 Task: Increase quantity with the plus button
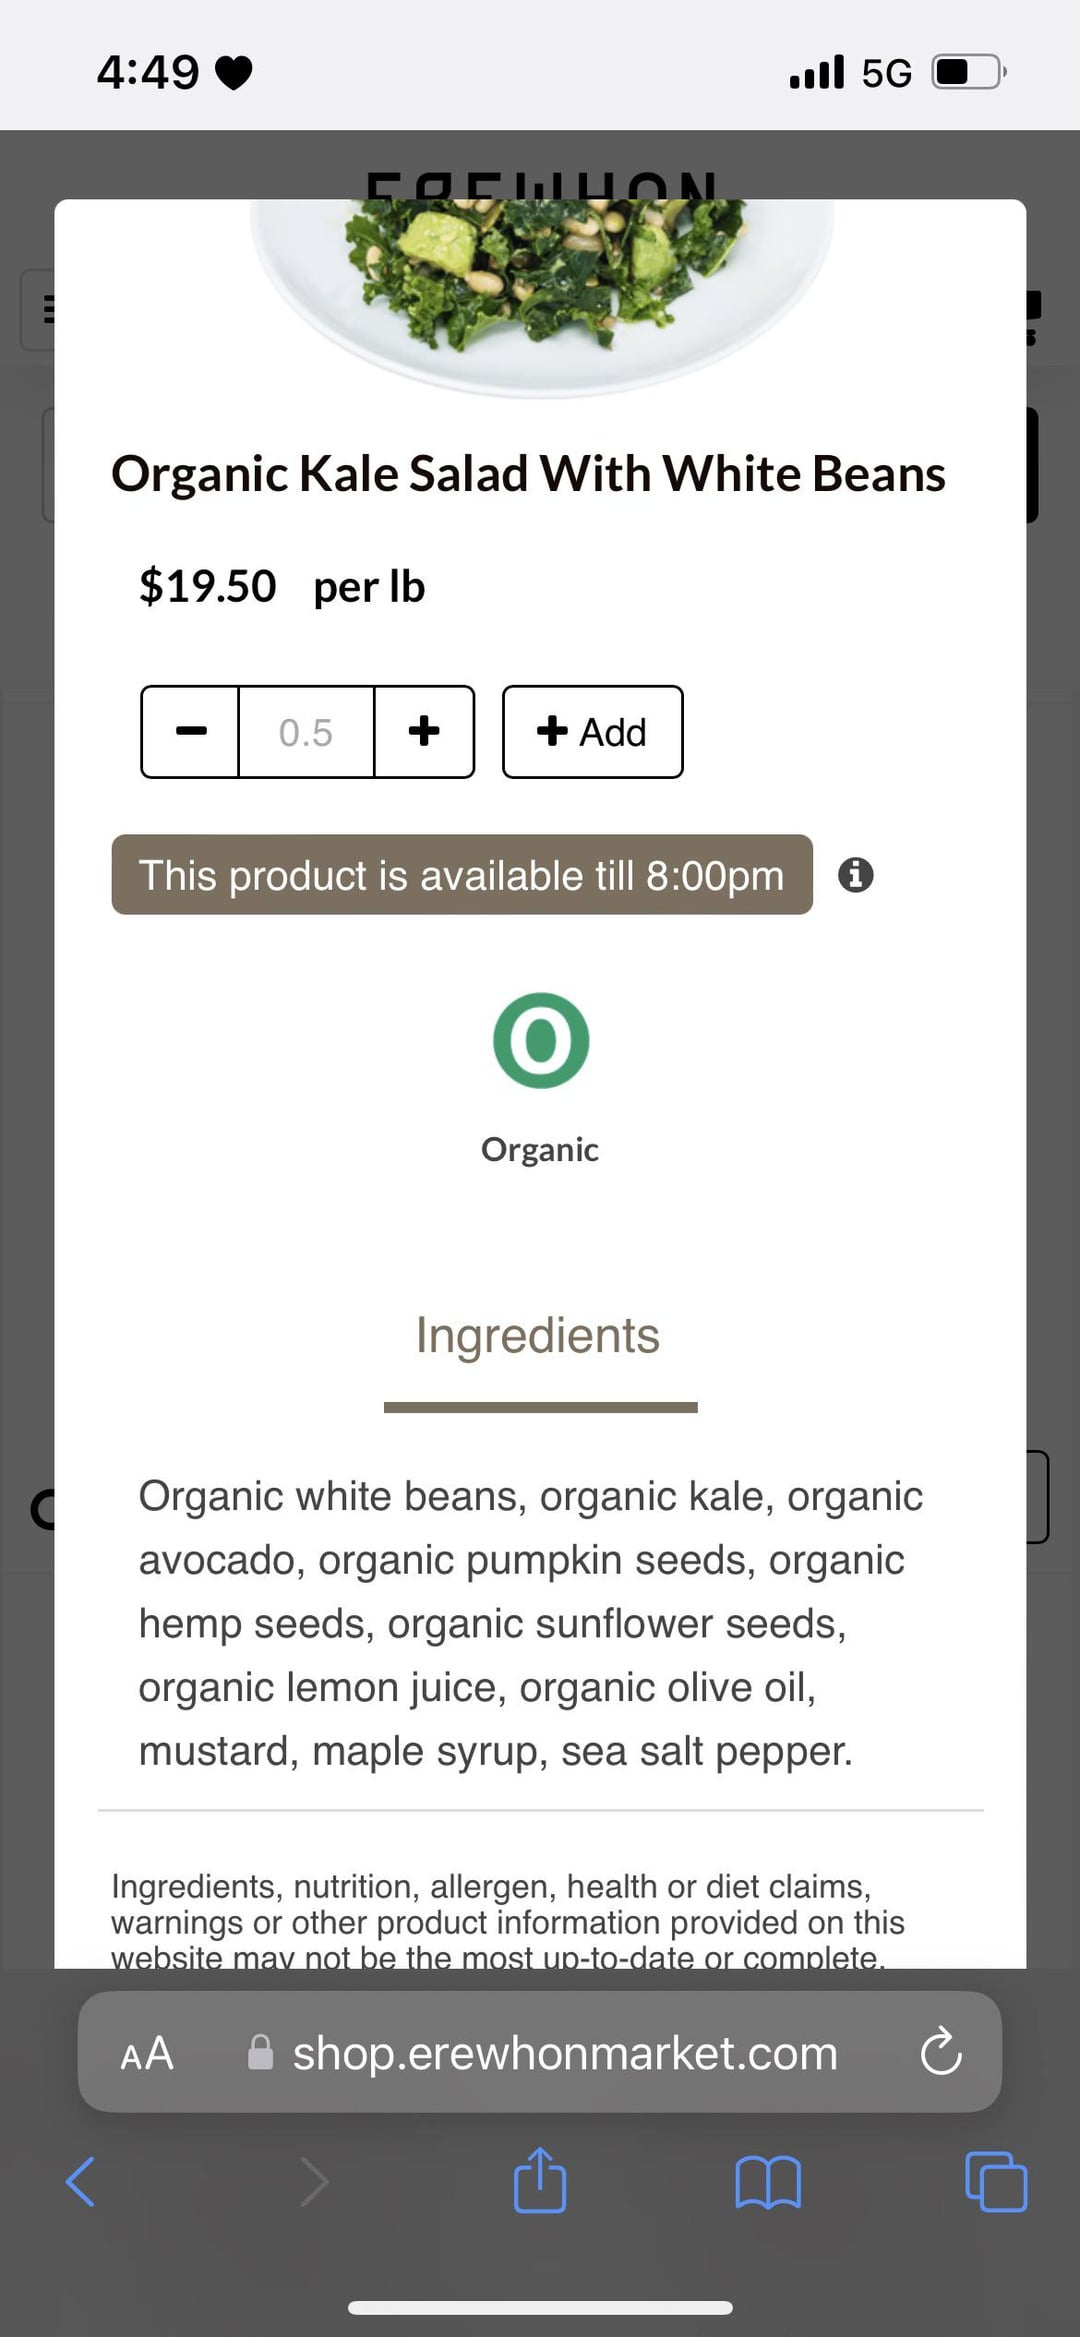424,732
